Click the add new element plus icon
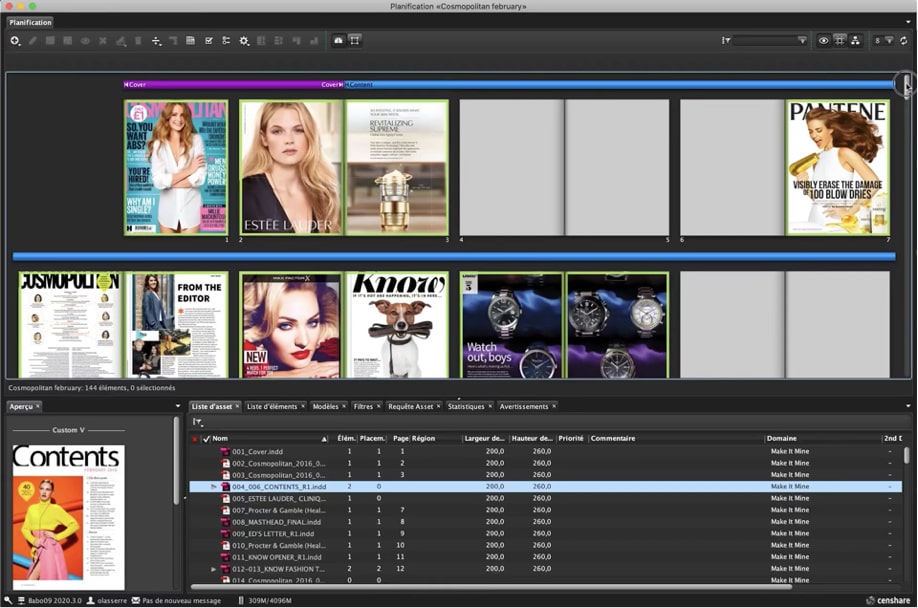The width and height of the screenshot is (918, 608). pos(15,40)
